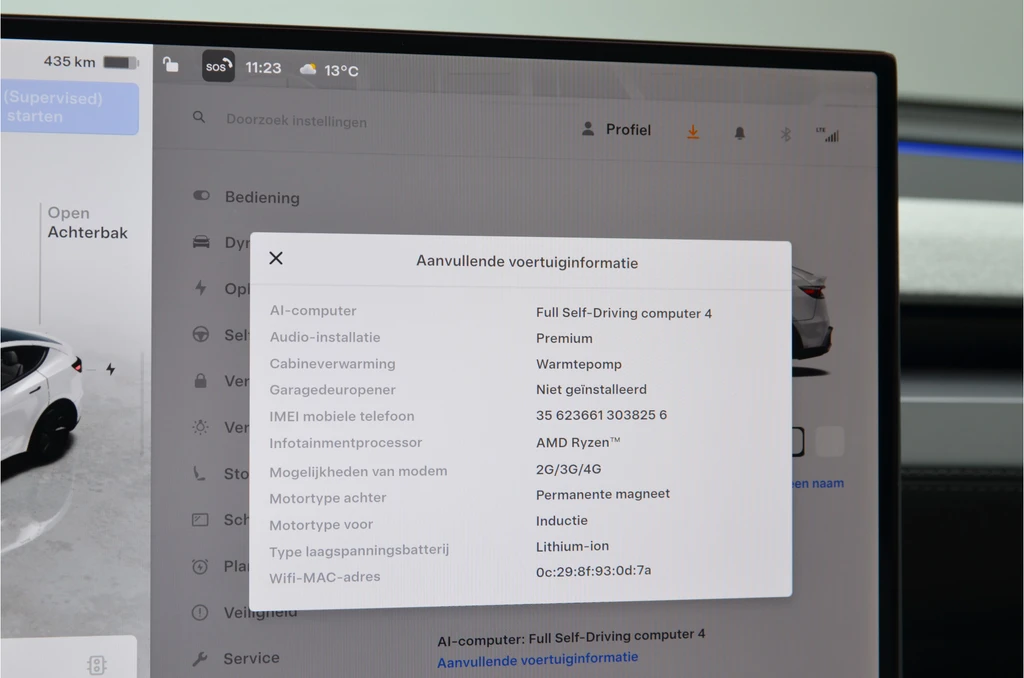The width and height of the screenshot is (1024, 678).
Task: Tap the LTE signal strength icon
Action: pos(828,135)
